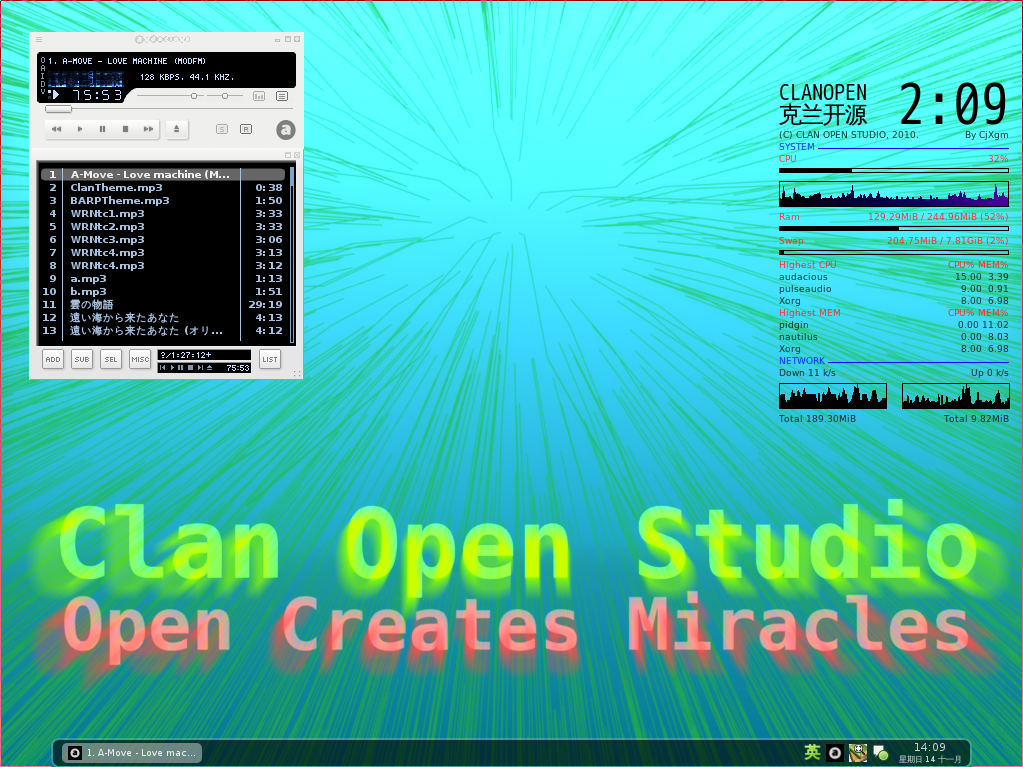Viewport: 1023px width, 767px height.
Task: Click the 英 input method tray icon
Action: (812, 753)
